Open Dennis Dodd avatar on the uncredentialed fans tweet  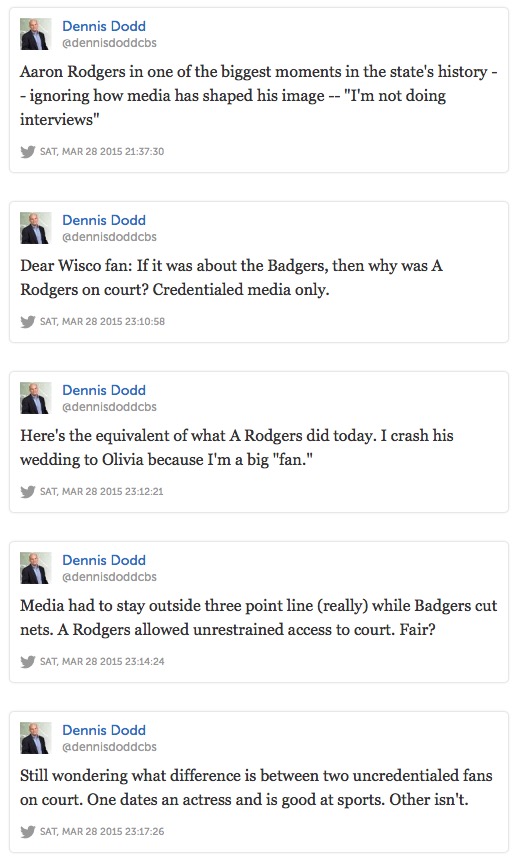[36, 737]
